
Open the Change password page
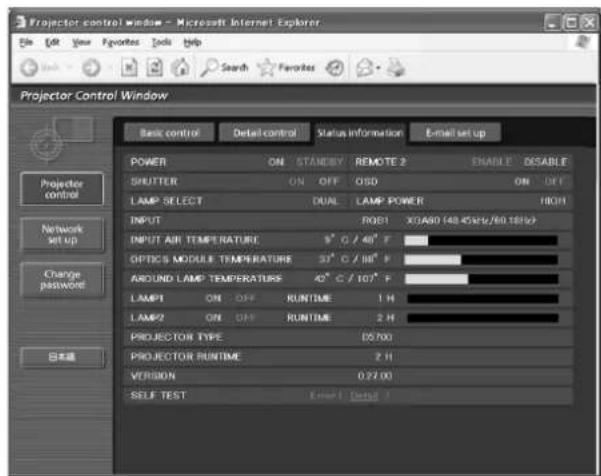62,280
